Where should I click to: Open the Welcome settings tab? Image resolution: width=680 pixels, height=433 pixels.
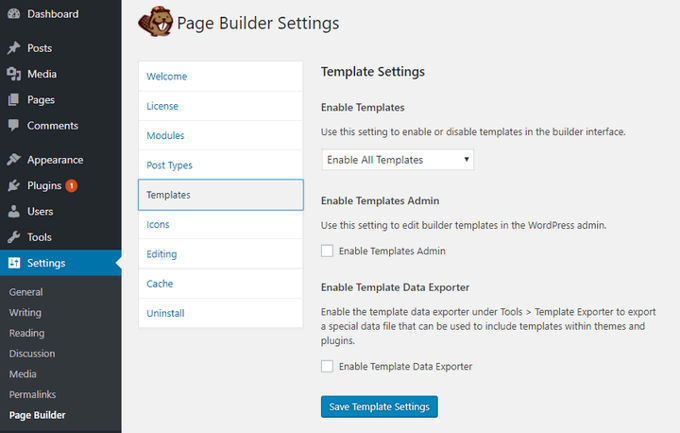pos(221,76)
